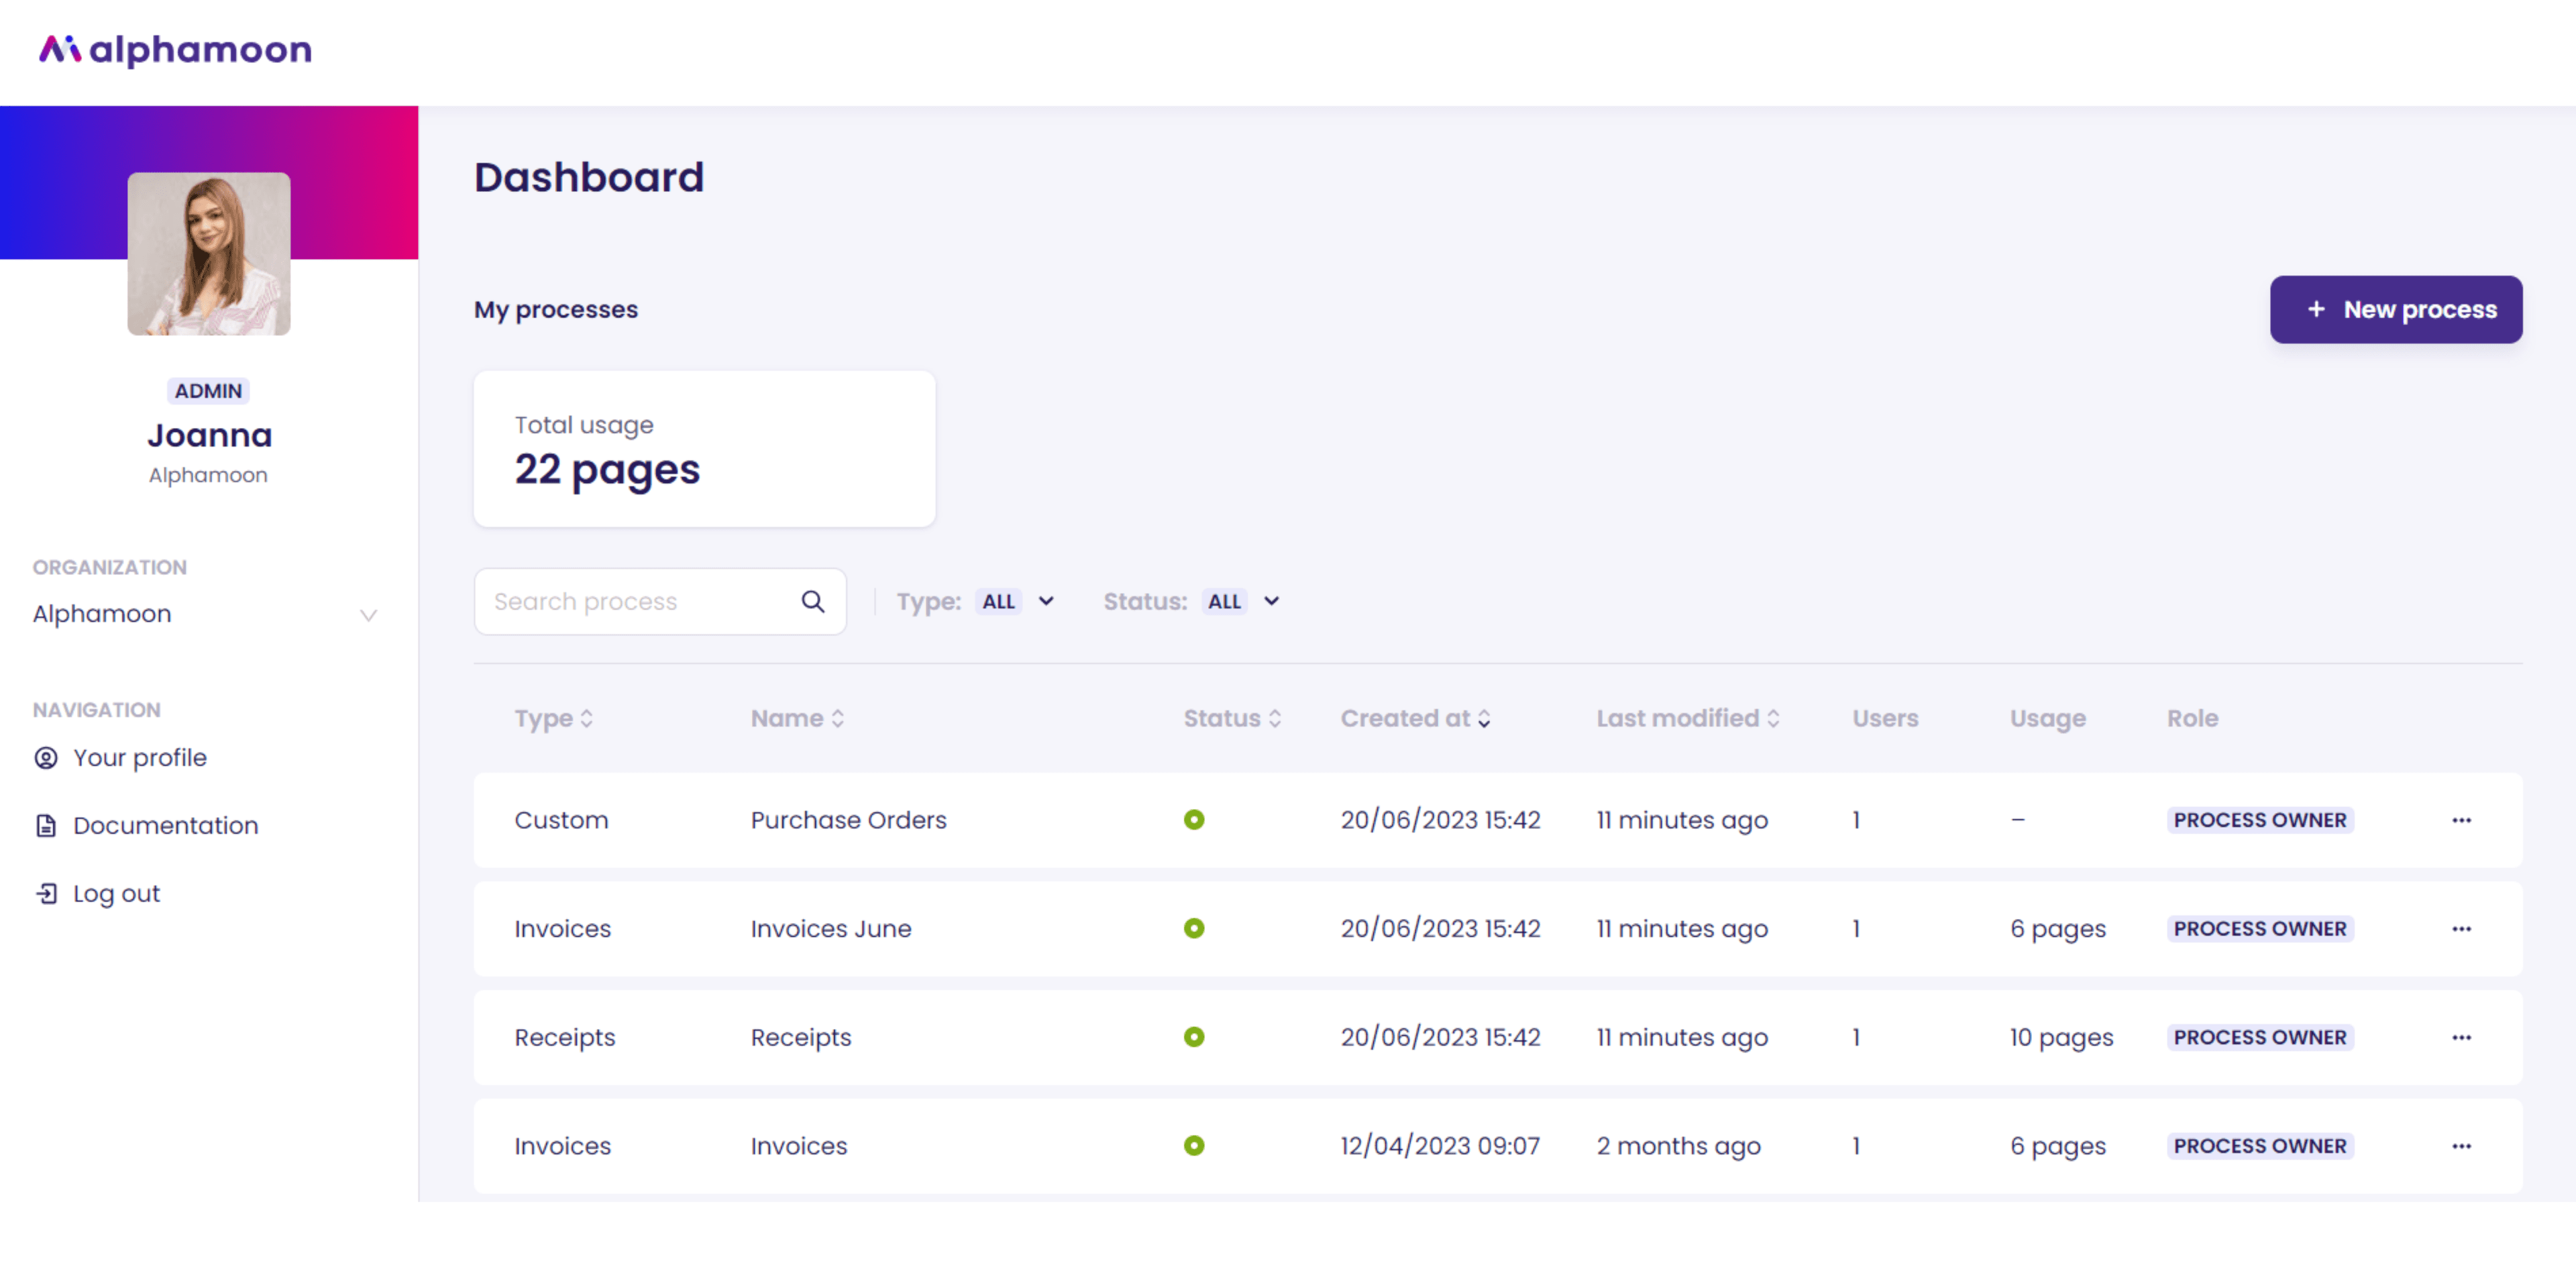This screenshot has width=2576, height=1288.
Task: Open more options for Invoices June
Action: (x=2461, y=929)
